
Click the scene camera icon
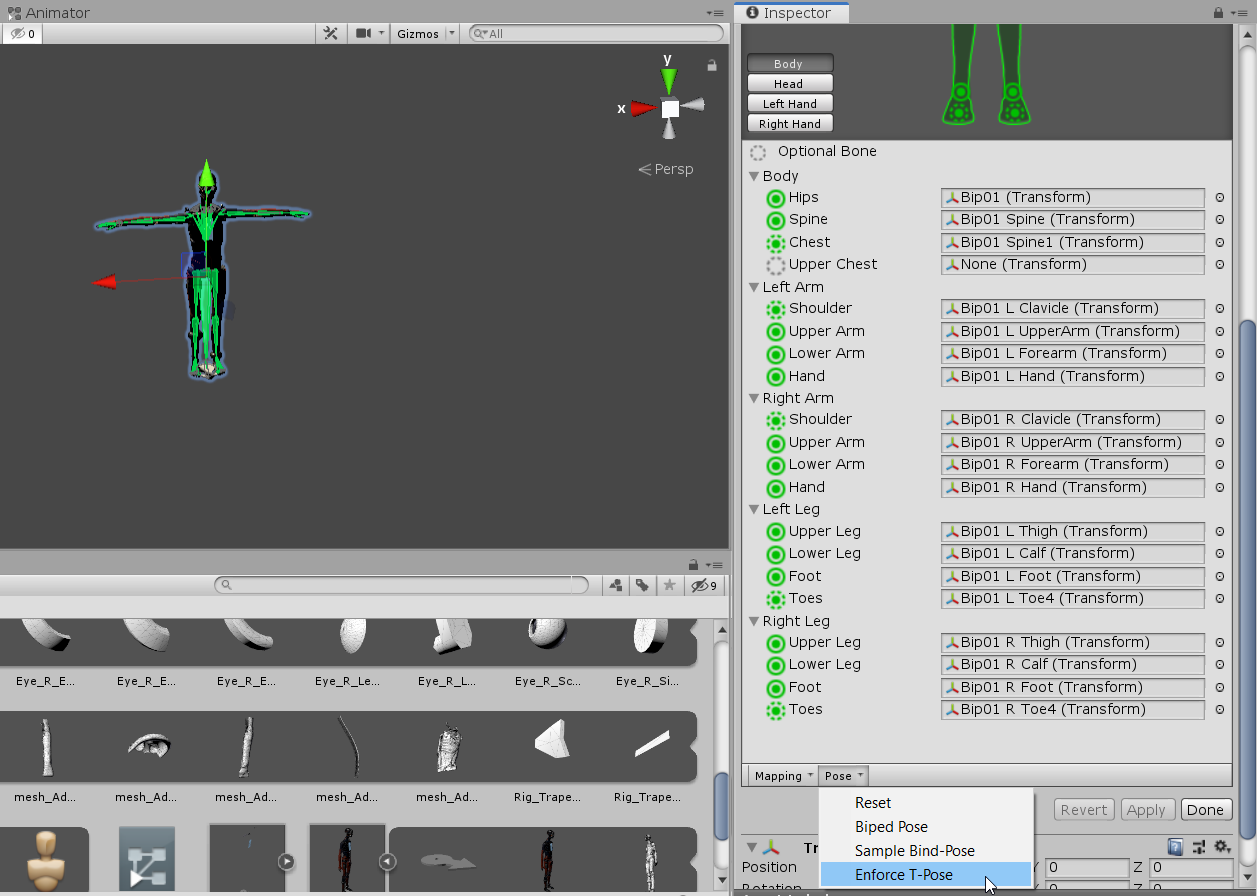[362, 34]
